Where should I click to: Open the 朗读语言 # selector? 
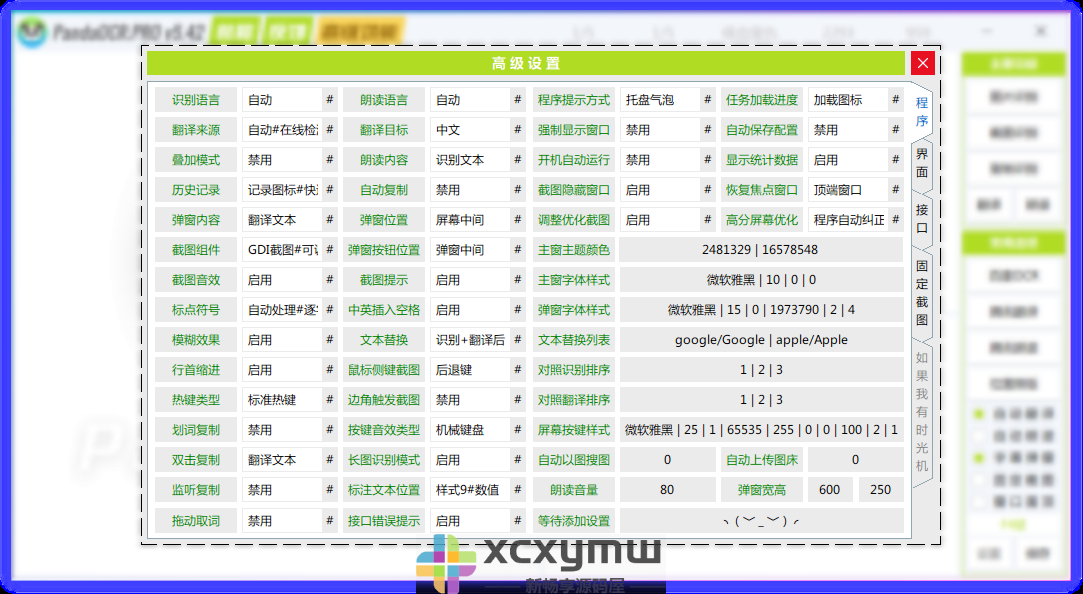coord(519,98)
